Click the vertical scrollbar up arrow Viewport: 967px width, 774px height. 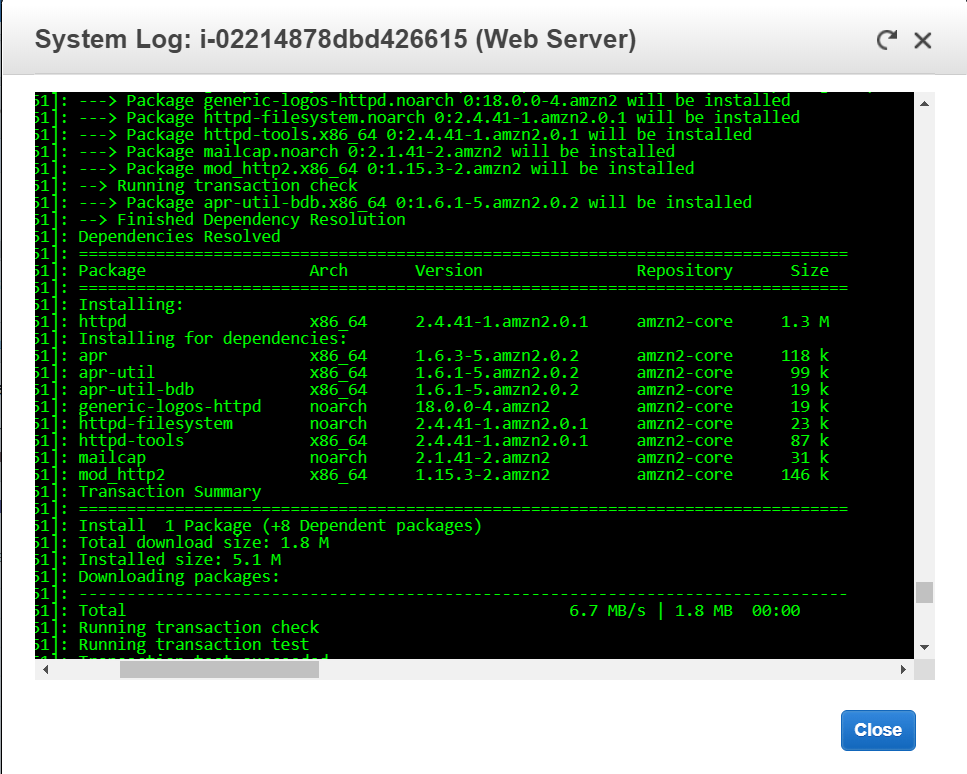(924, 103)
